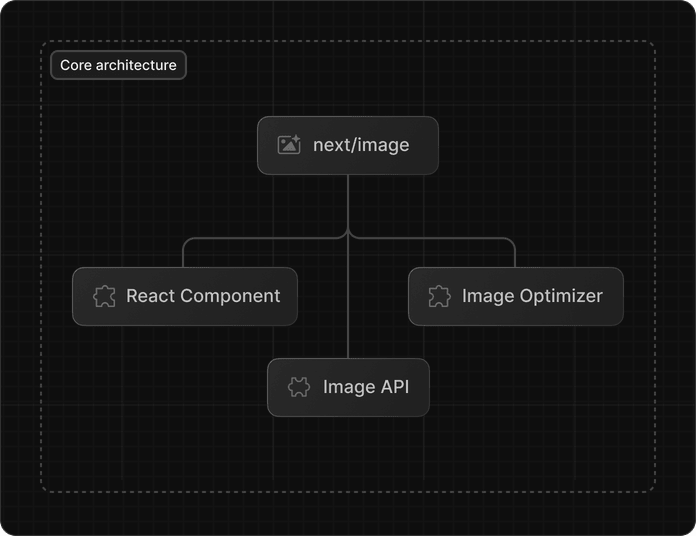Click the junction where the connector lines split

(348, 237)
